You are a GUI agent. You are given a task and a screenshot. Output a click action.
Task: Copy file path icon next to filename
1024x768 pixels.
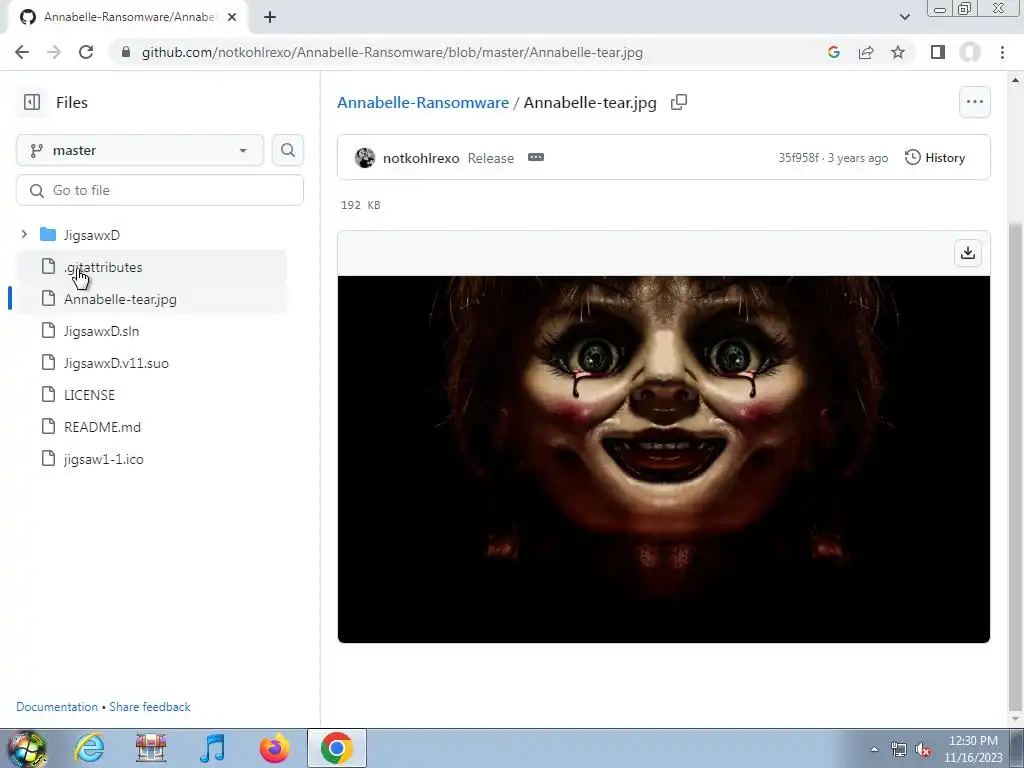coord(679,102)
